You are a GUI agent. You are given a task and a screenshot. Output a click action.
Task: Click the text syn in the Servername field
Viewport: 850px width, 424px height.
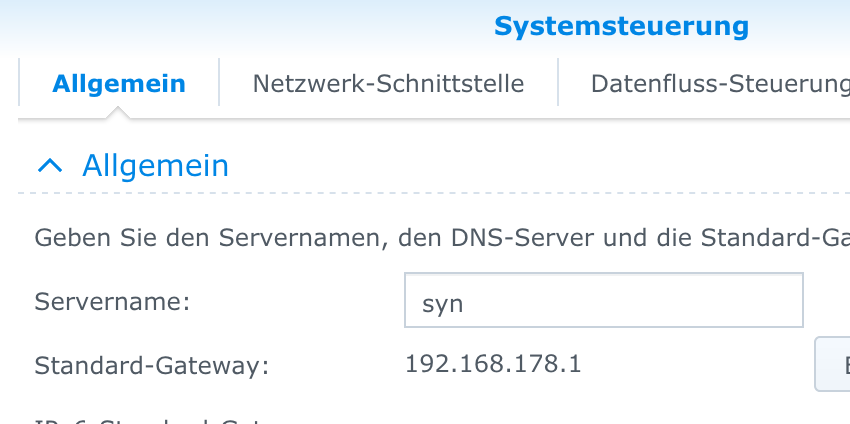point(442,303)
